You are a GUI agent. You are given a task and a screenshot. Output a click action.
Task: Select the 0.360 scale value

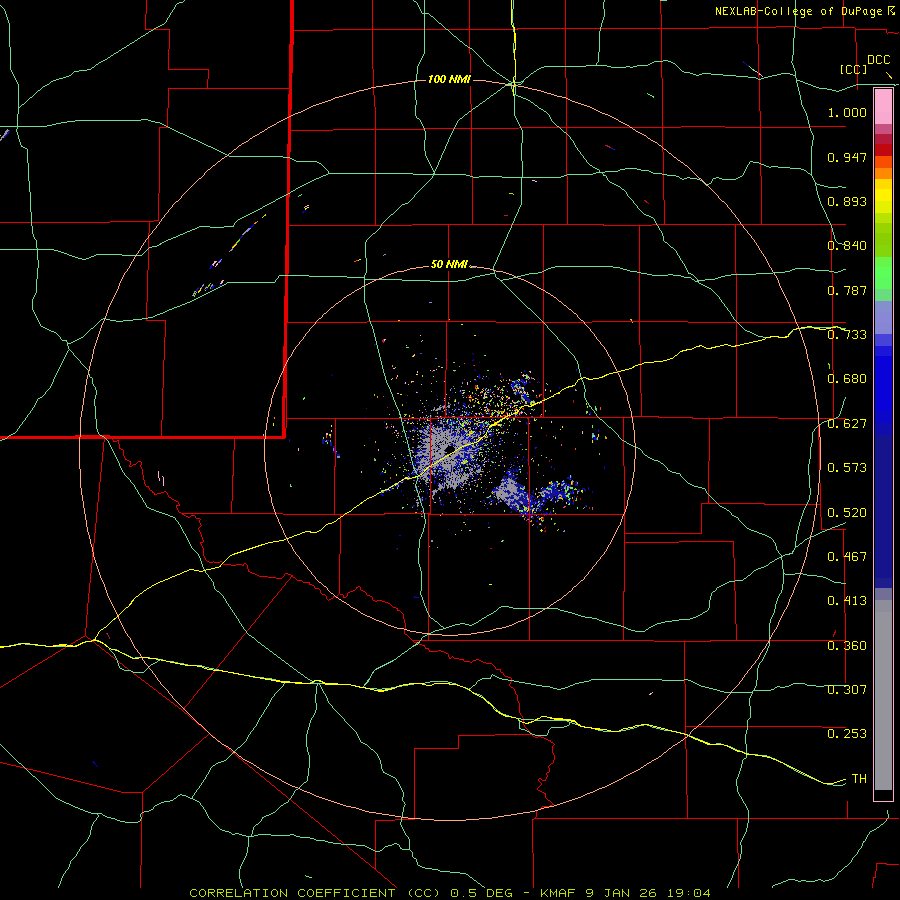point(847,646)
